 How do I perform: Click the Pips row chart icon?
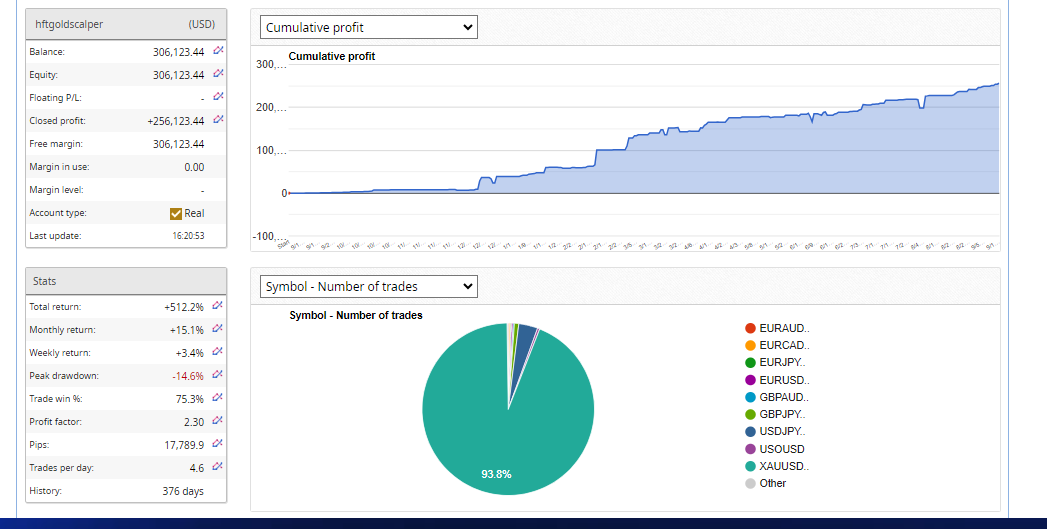(218, 444)
